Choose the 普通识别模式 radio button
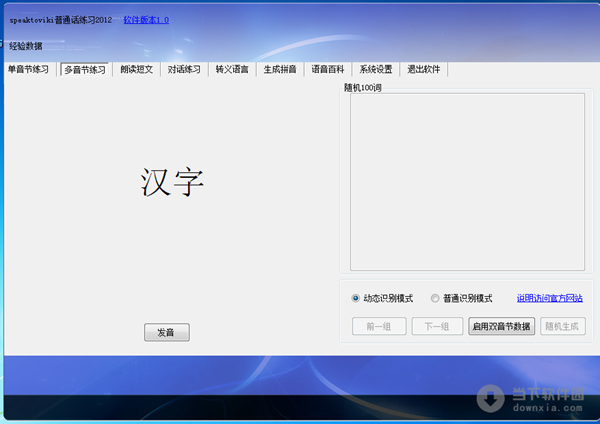Image resolution: width=600 pixels, height=424 pixels. point(435,298)
